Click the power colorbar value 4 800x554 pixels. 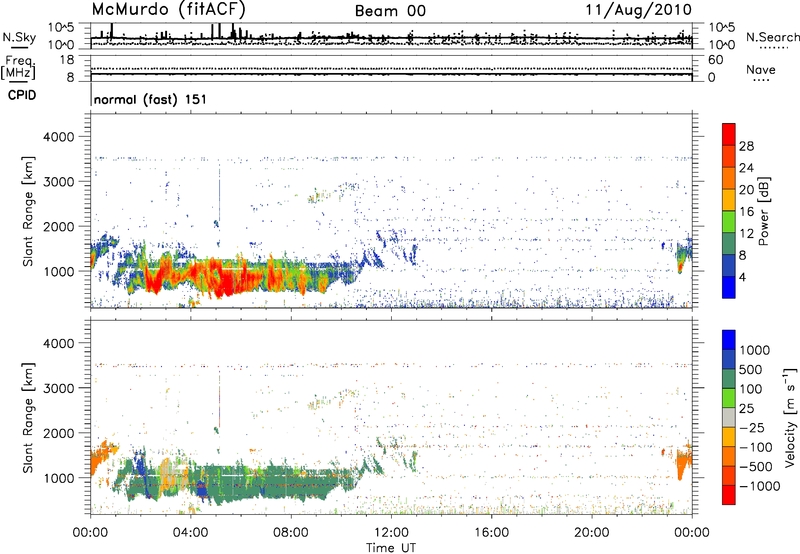click(x=742, y=277)
